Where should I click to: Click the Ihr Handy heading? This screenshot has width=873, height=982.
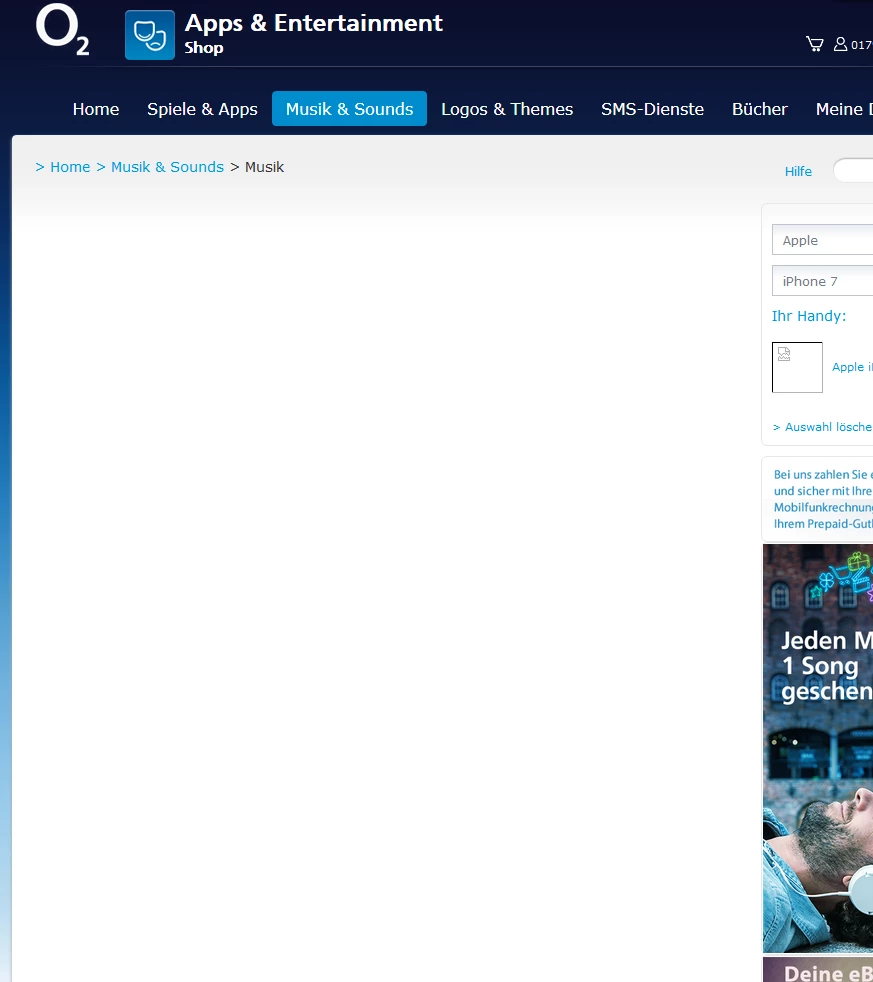click(x=808, y=316)
